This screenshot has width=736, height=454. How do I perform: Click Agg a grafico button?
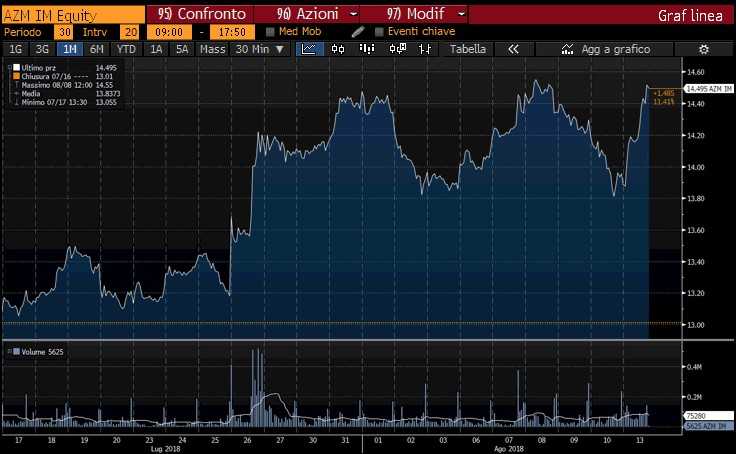pos(605,49)
